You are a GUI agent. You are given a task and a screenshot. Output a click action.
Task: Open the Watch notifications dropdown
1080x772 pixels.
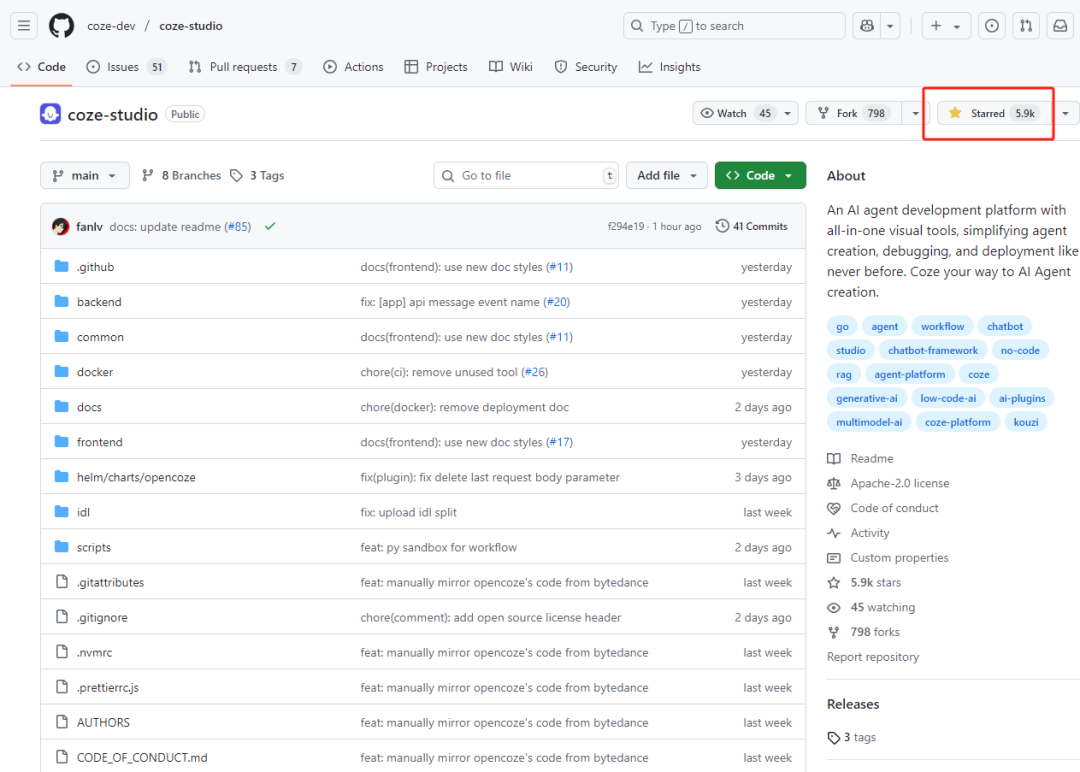[x=745, y=113]
